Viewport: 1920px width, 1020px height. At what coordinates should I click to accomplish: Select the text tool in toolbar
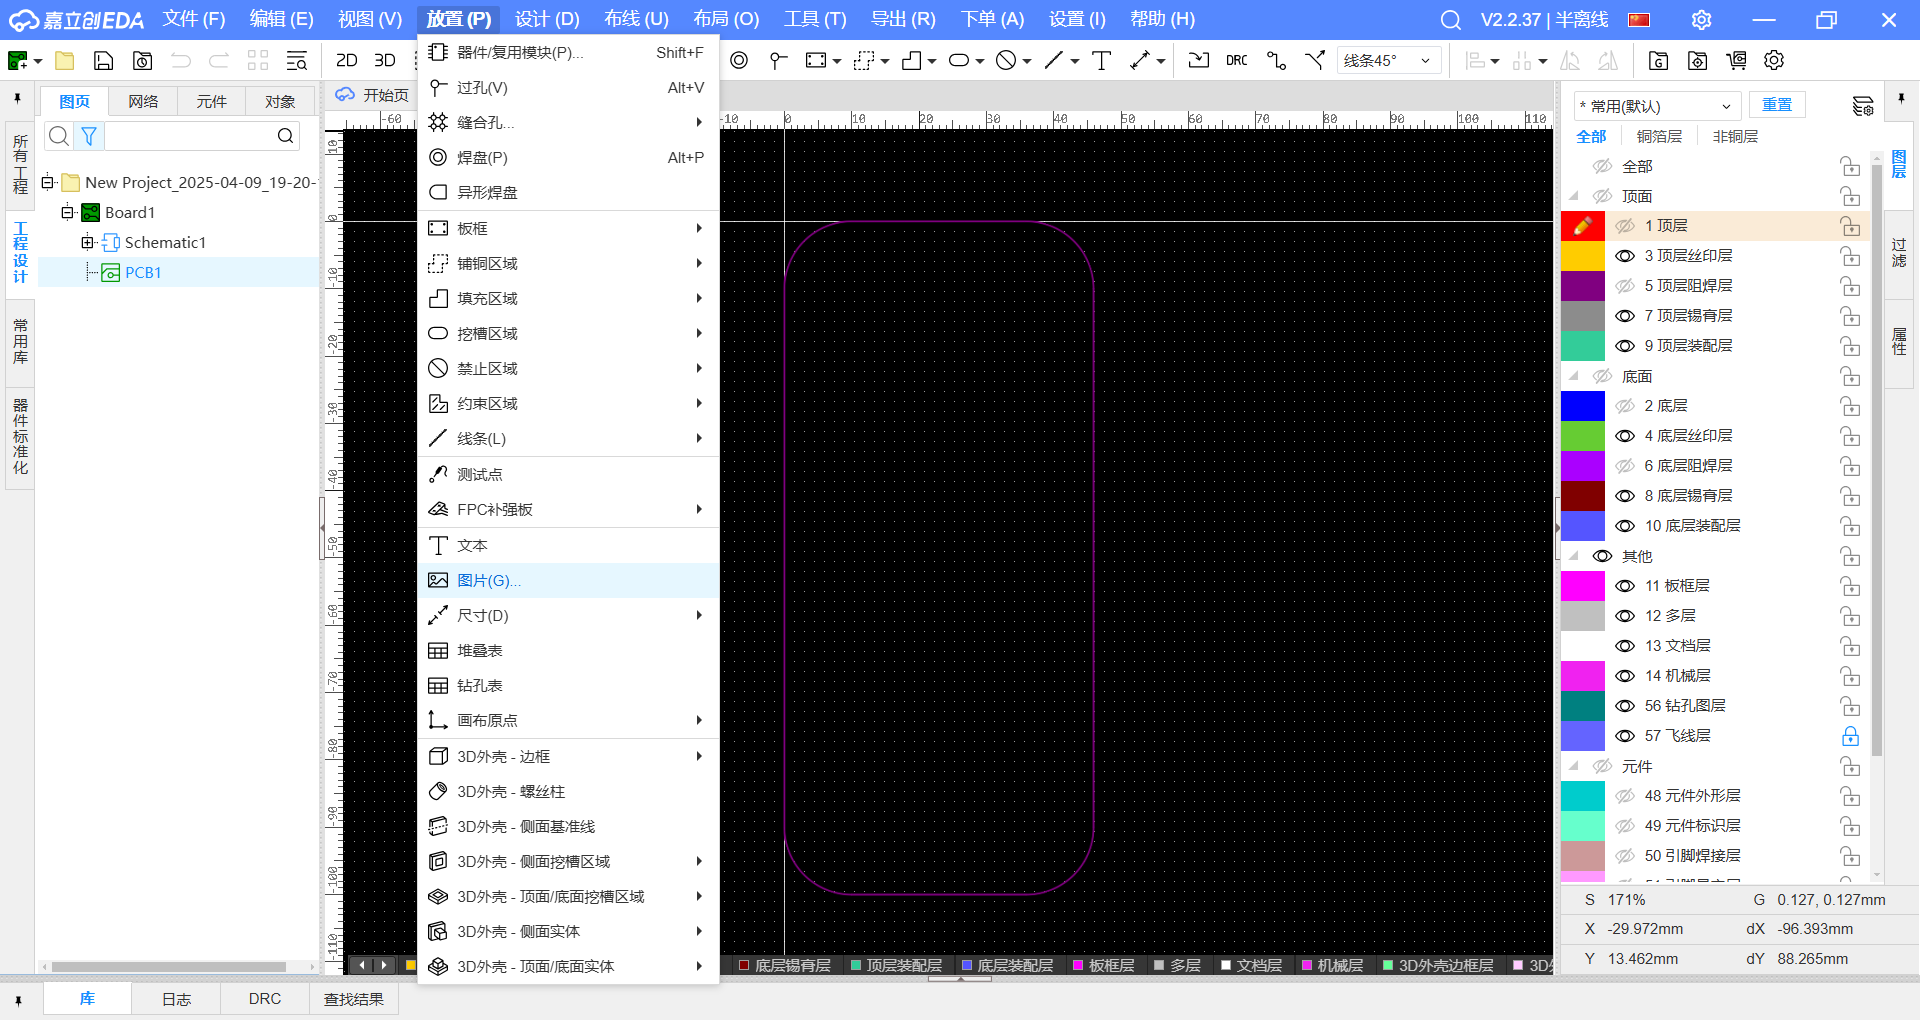point(1101,61)
